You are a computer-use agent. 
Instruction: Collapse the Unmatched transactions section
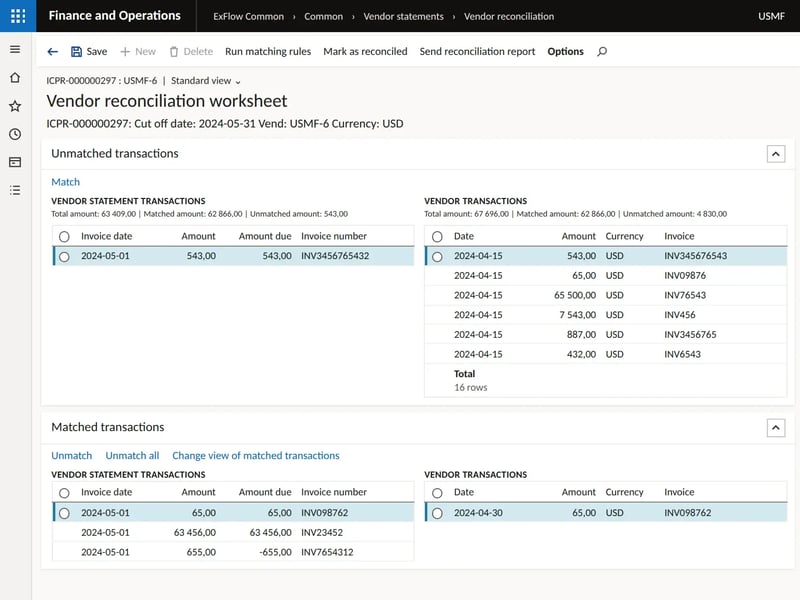coord(776,154)
